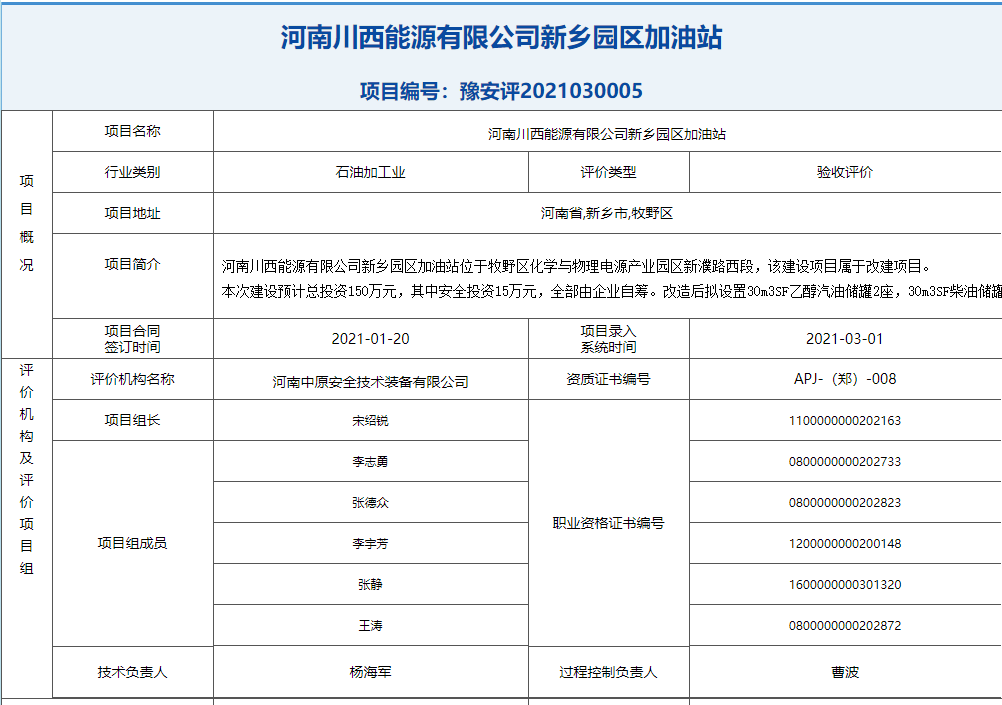This screenshot has width=1002, height=705.
Task: Select certificate number APJ-（郑）-008
Action: 845,379
